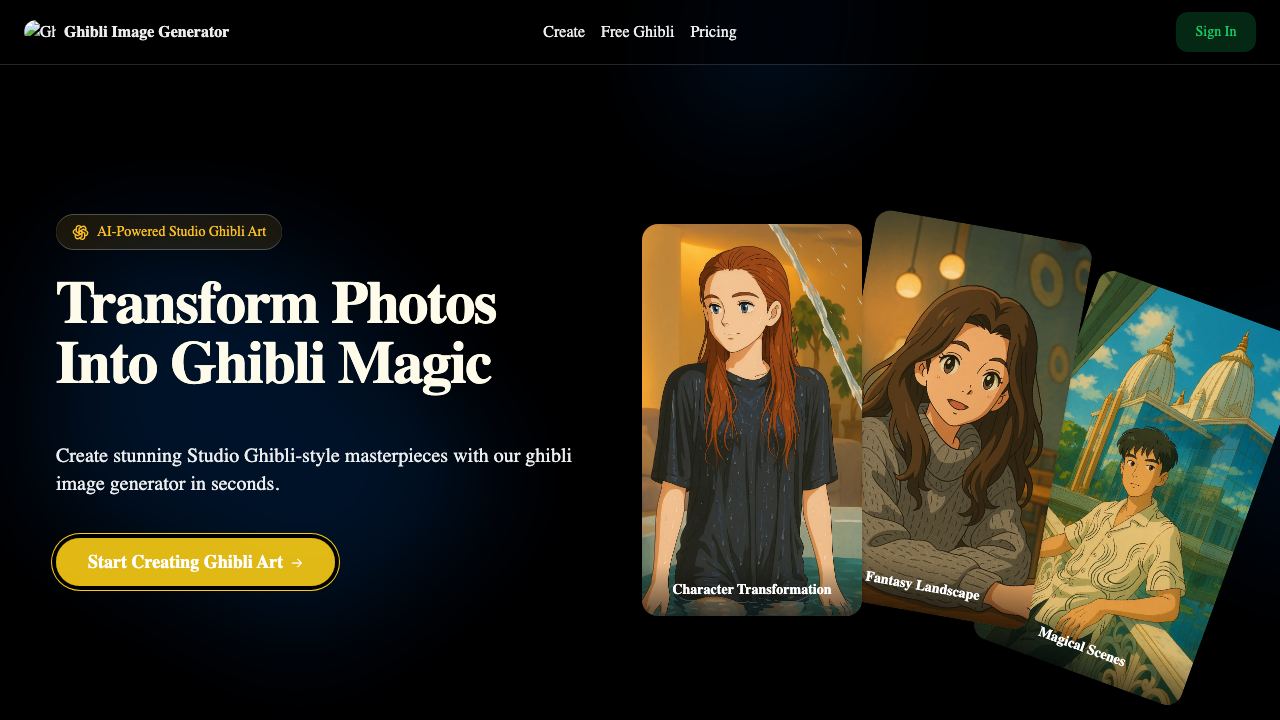Viewport: 1280px width, 720px height.
Task: Open the Pricing nav item
Action: [713, 32]
